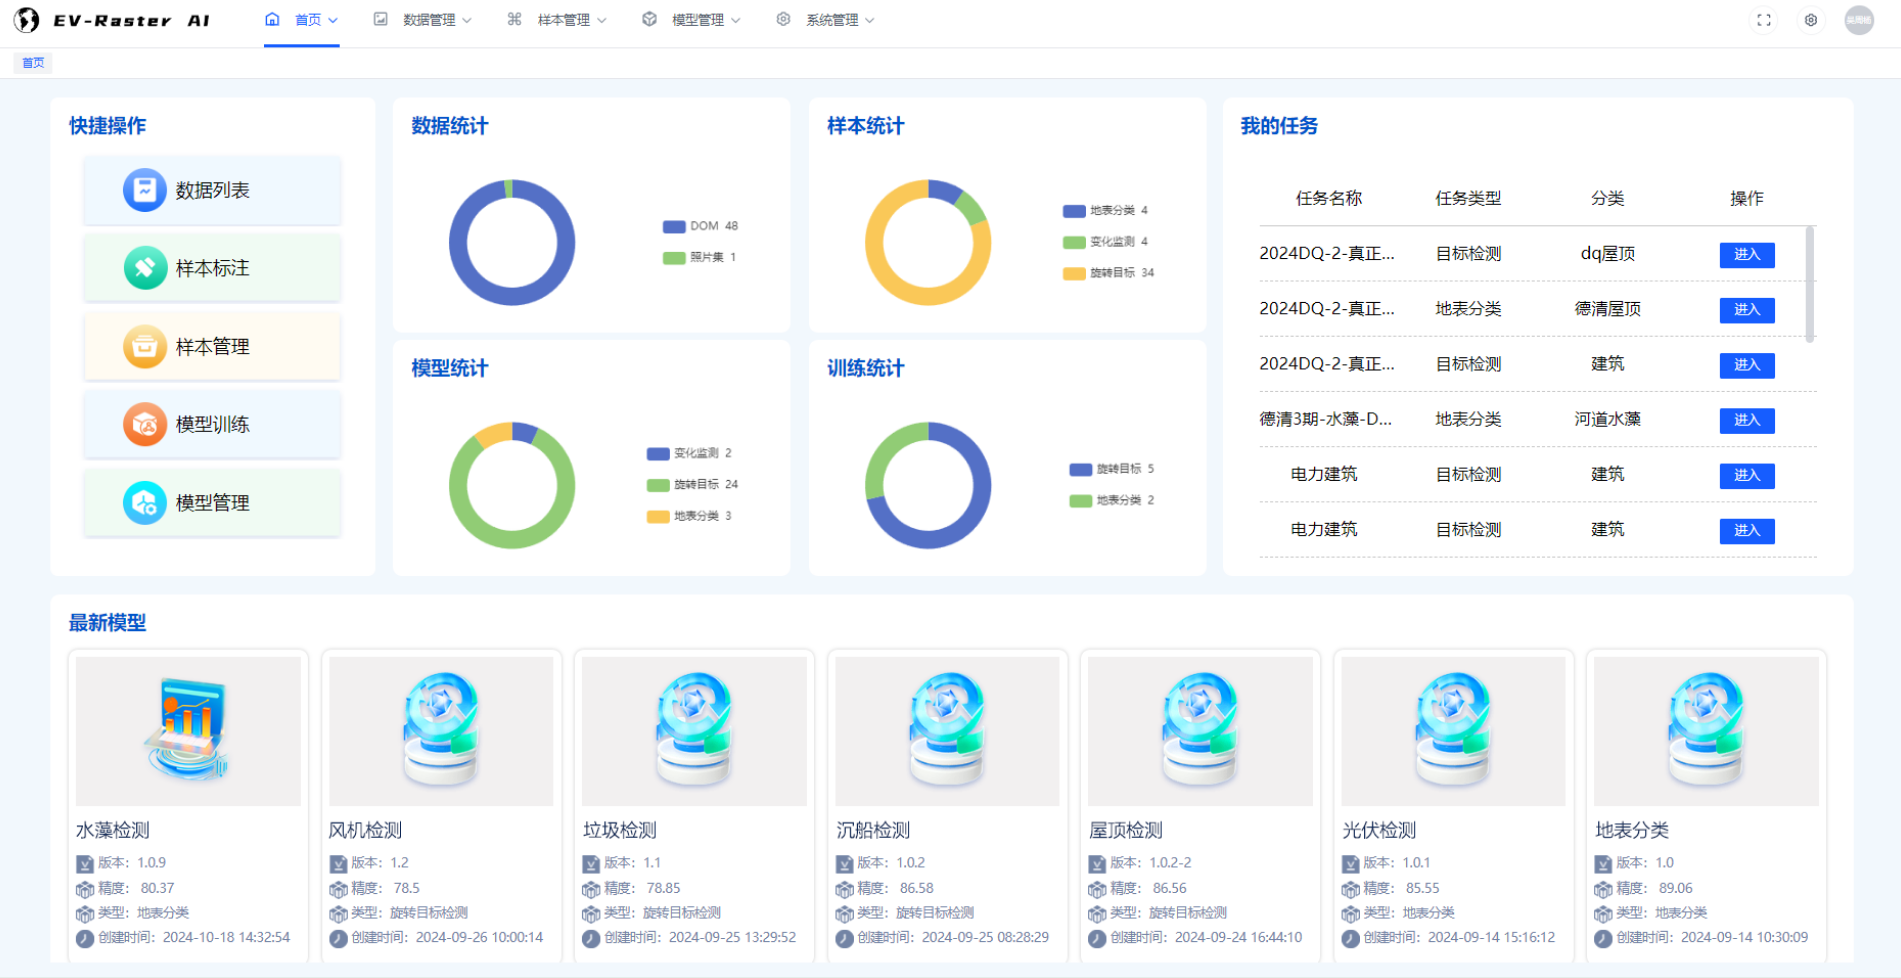The image size is (1901, 978).
Task: Click the creation-time clock icon on 水藻检测 card
Action: (85, 938)
